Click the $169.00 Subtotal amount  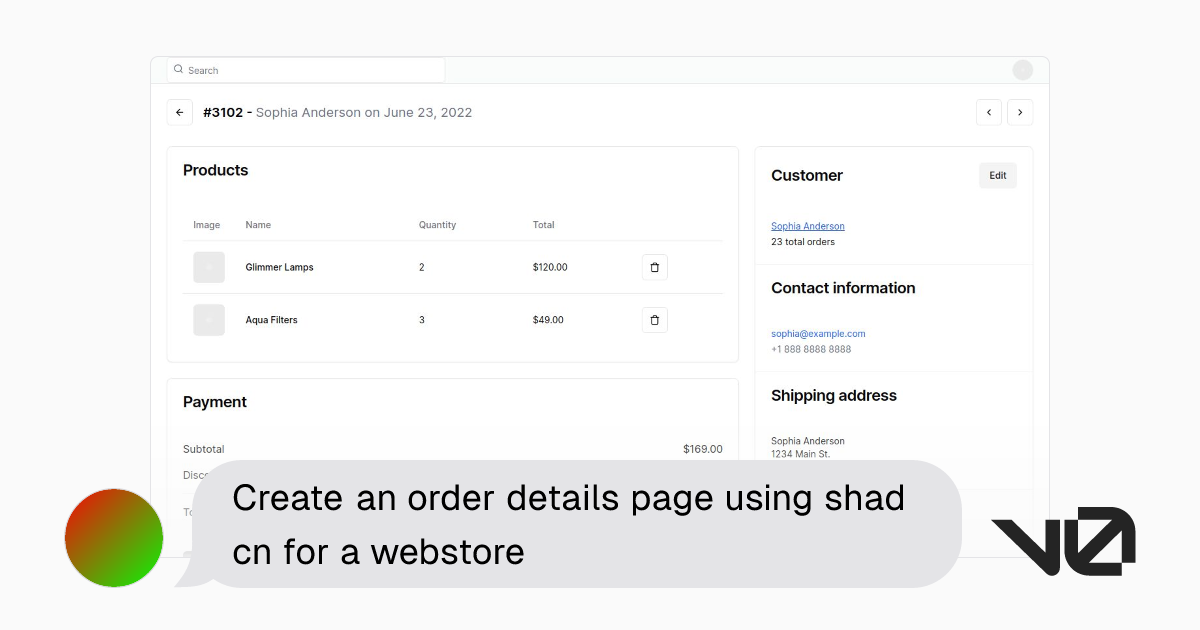pos(702,449)
